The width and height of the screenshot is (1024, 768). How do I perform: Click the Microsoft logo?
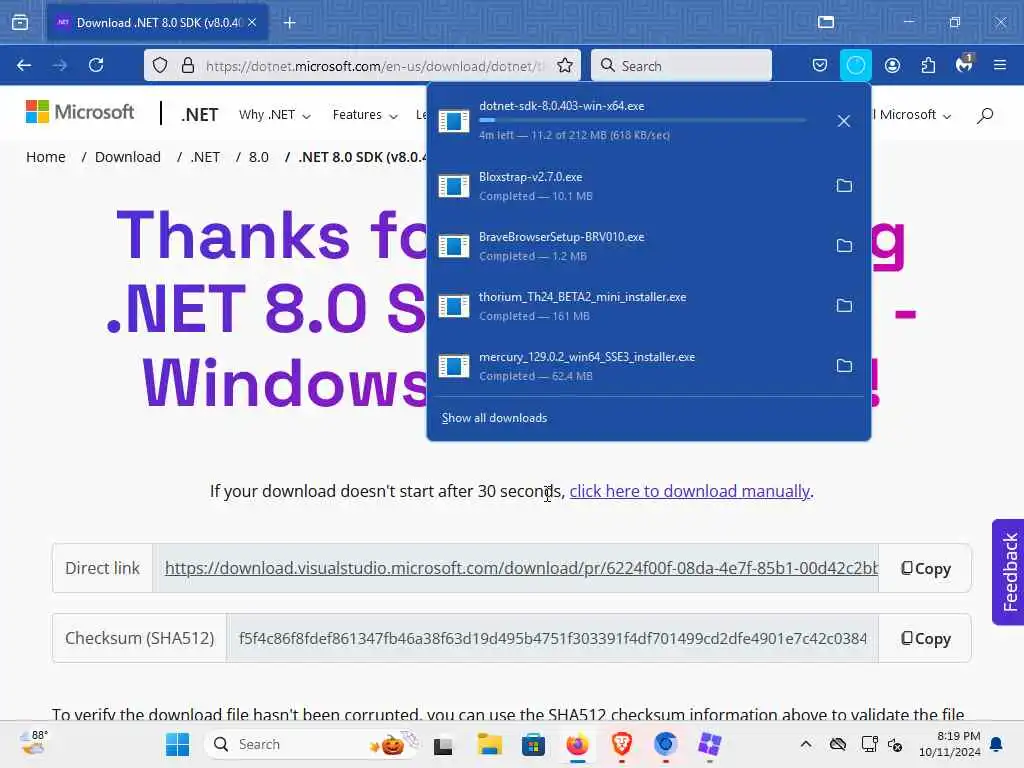click(x=80, y=112)
